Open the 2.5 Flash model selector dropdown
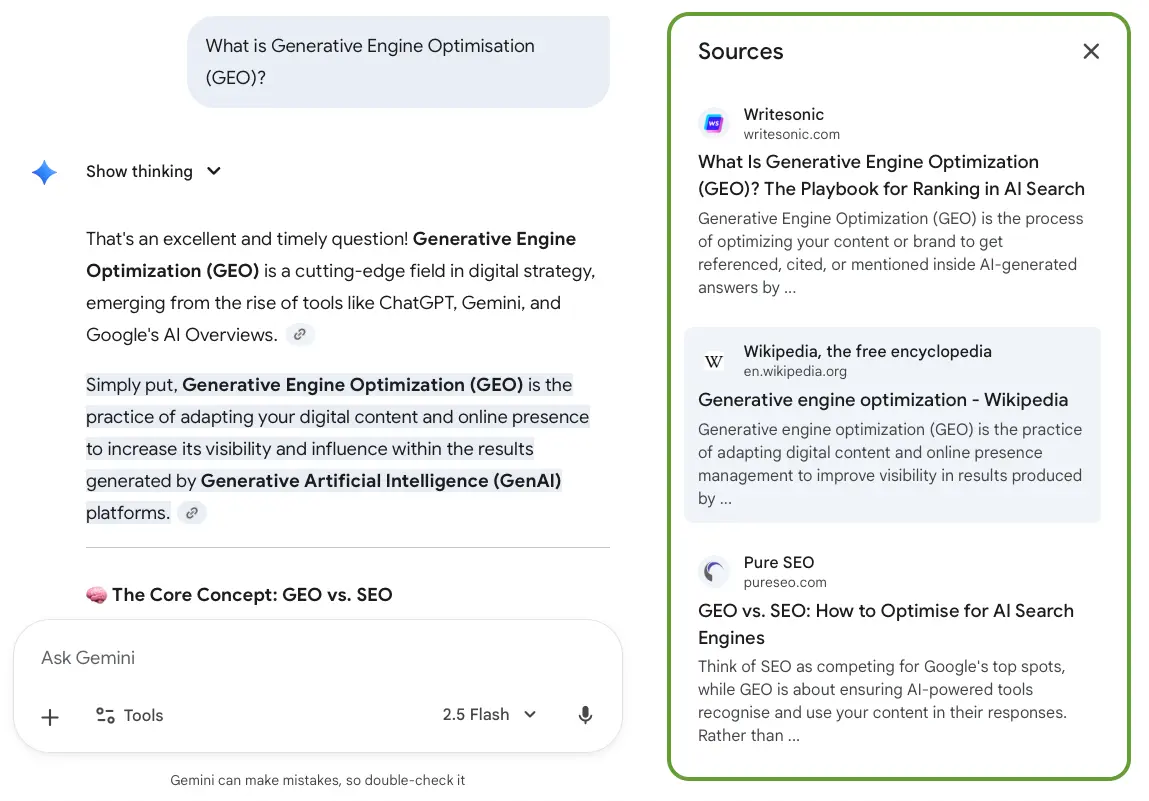 [x=489, y=714]
